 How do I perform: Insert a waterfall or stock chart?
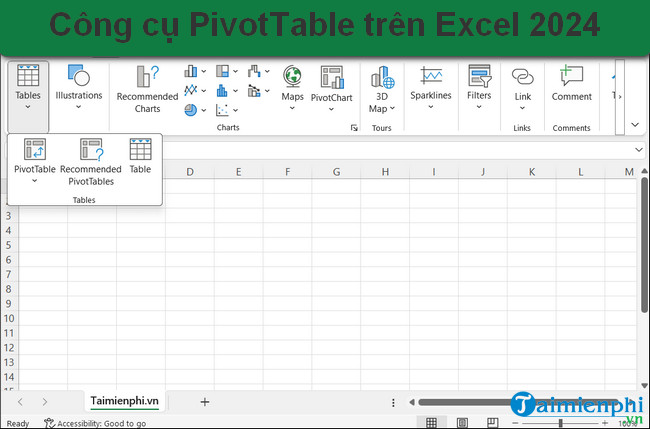tap(254, 71)
